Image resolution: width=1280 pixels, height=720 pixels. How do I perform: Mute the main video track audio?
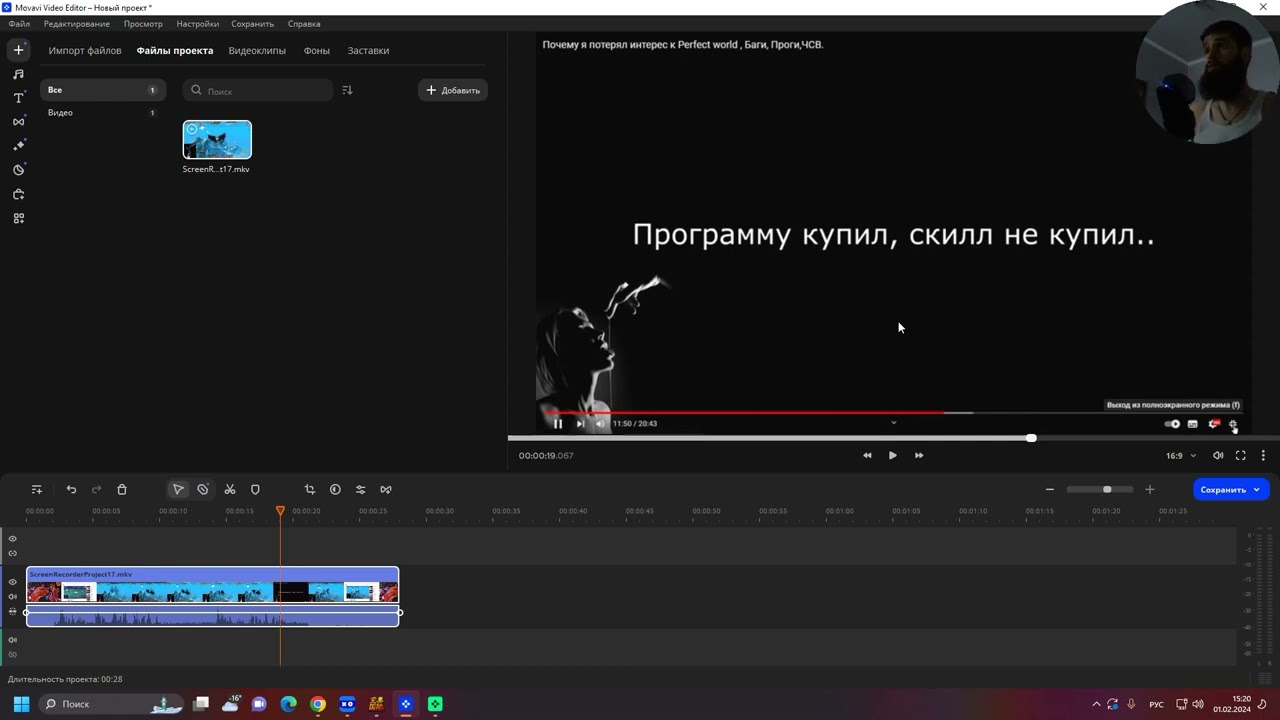point(13,596)
